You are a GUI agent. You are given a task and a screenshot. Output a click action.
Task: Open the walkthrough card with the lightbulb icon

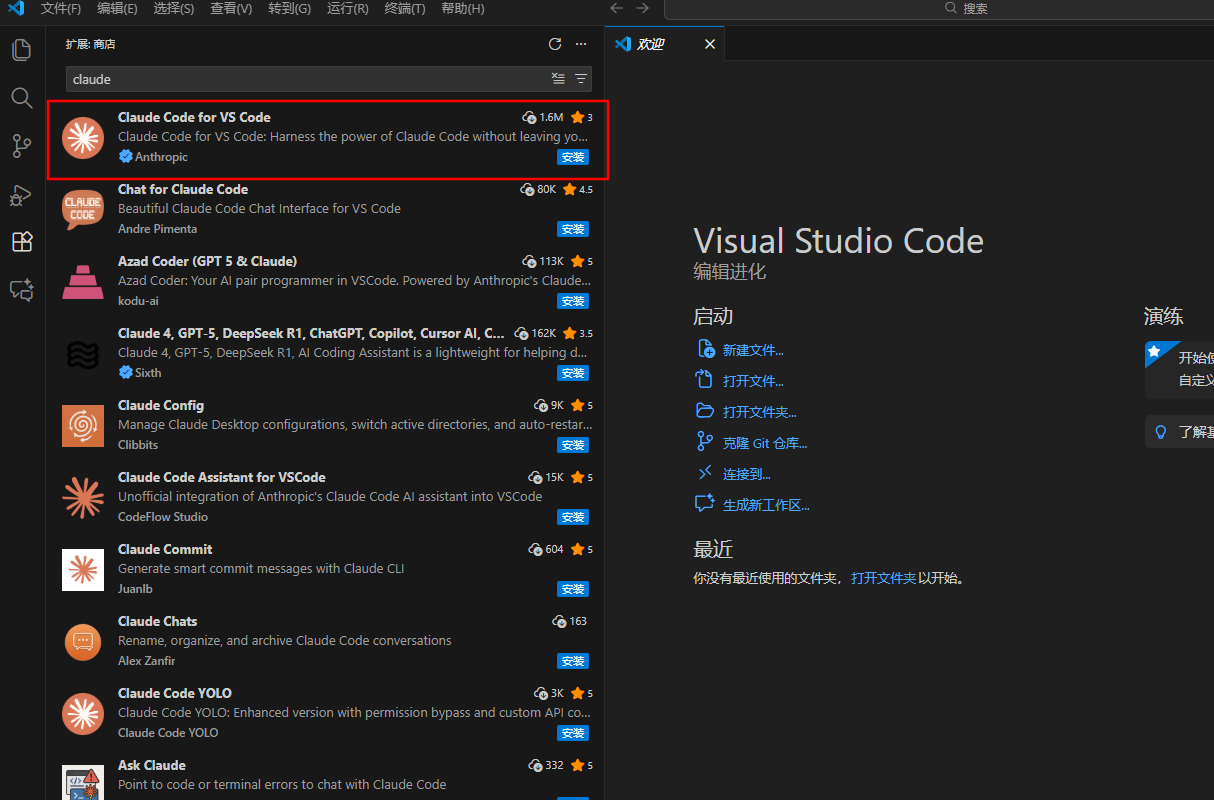point(1180,432)
